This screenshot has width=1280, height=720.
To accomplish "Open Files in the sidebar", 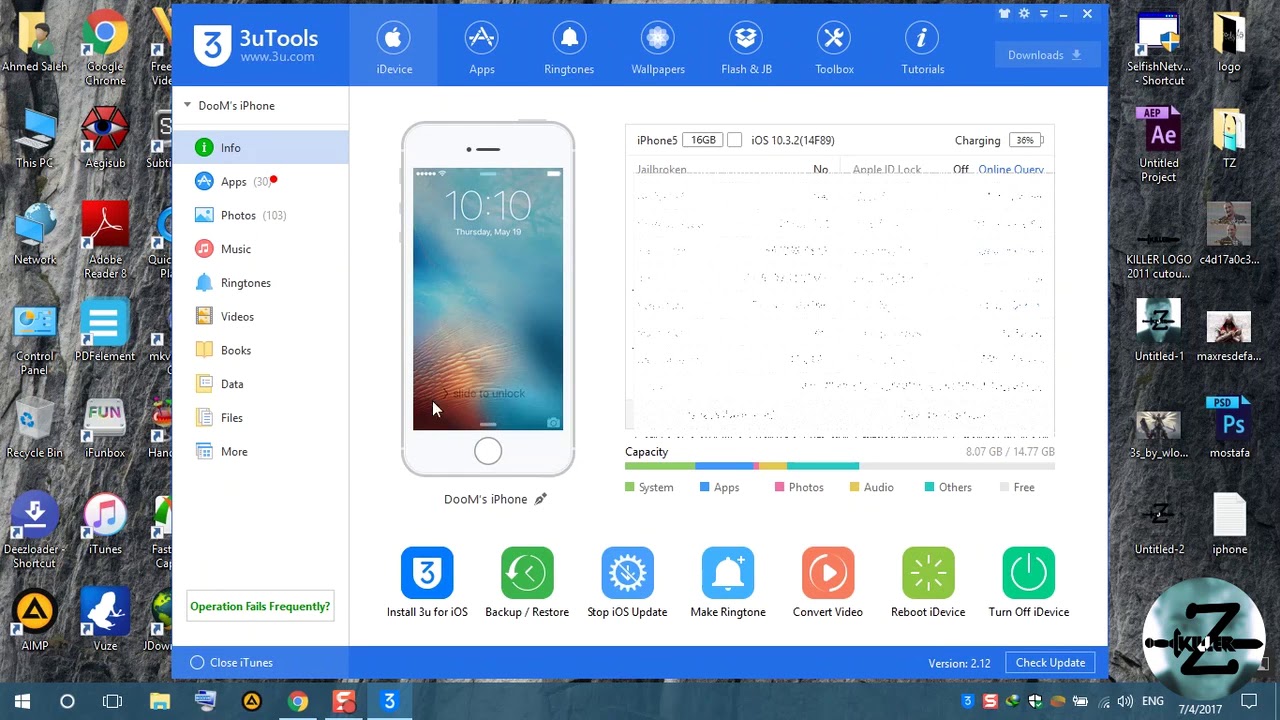I will coord(260,418).
